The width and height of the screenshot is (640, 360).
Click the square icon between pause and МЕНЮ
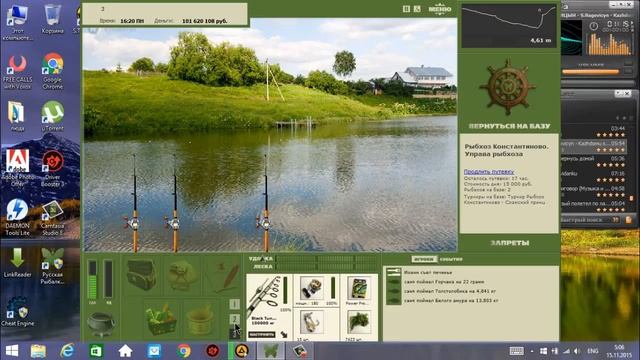417,9
